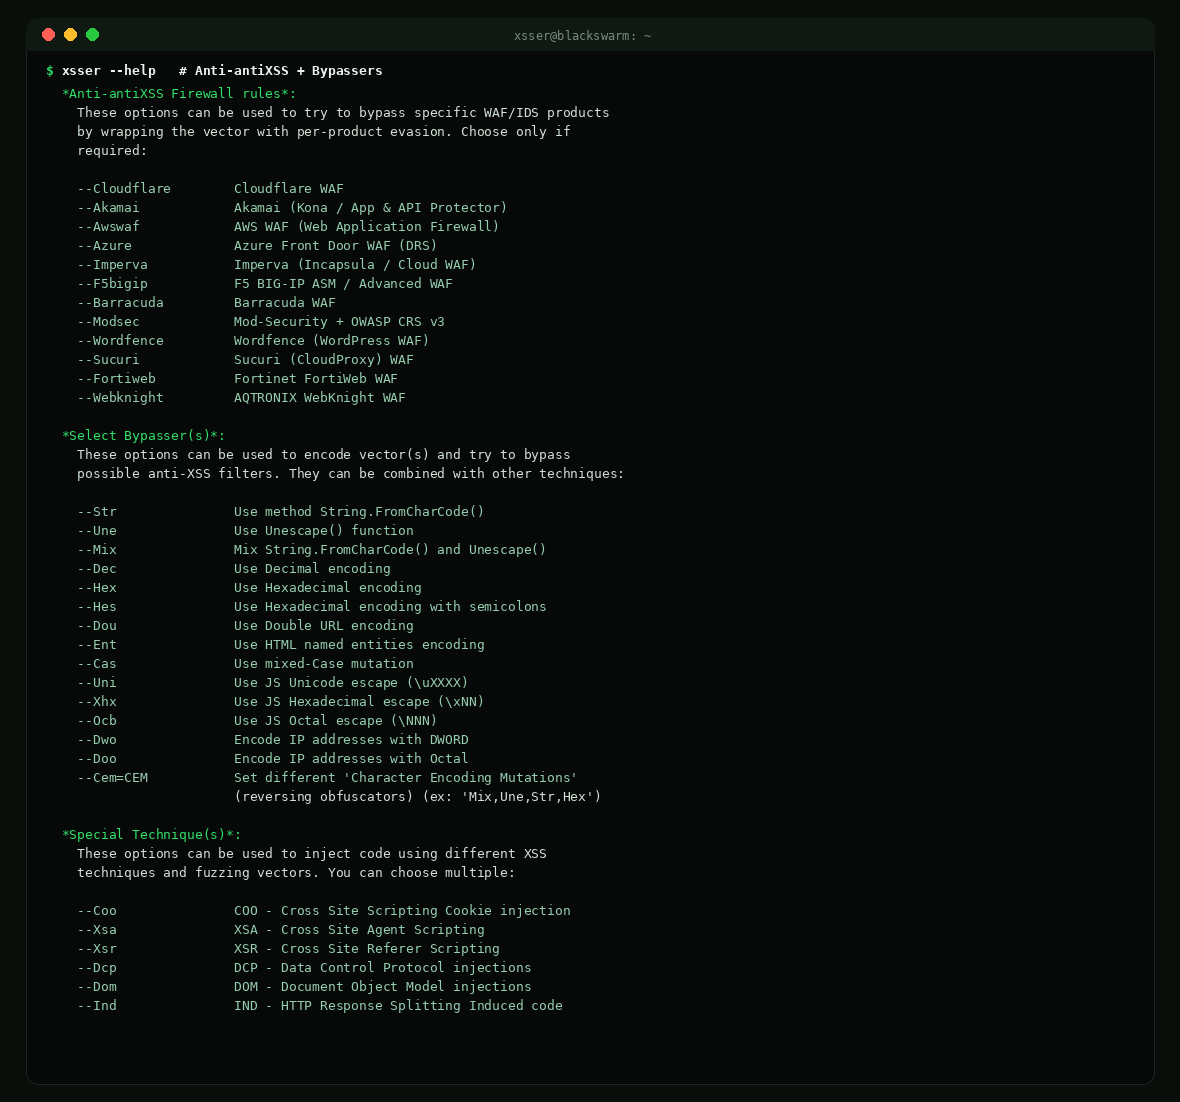Click the window title xsser@blackswarm
The image size is (1180, 1102).
[x=582, y=36]
